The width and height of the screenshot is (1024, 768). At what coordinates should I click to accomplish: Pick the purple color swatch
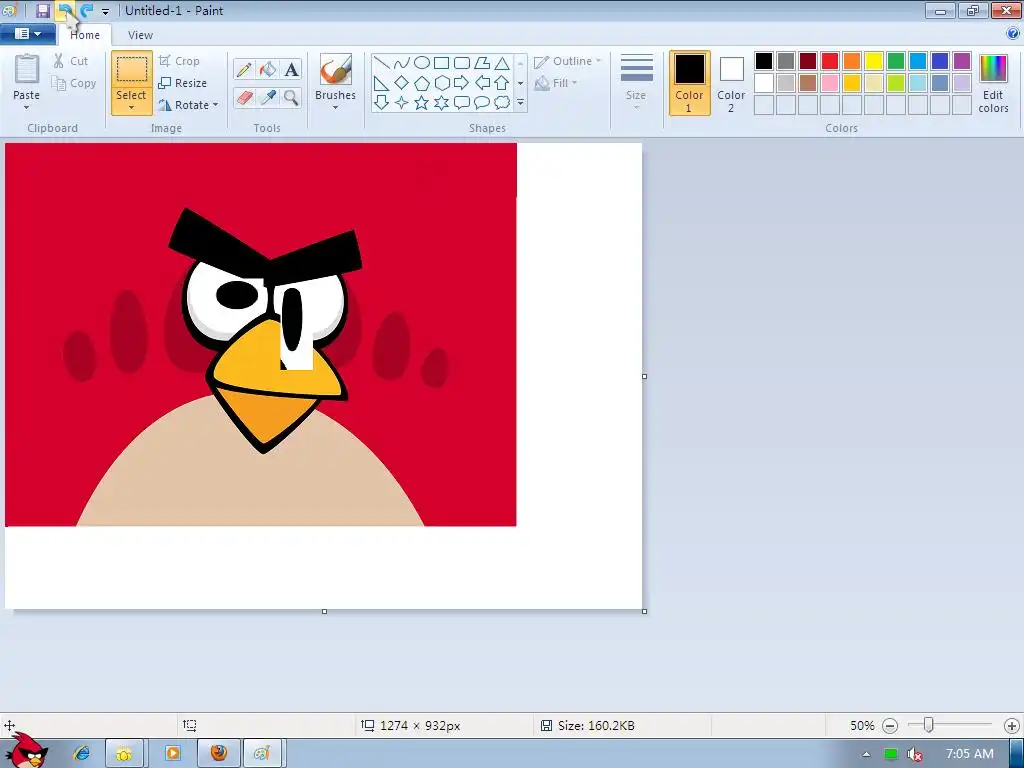[x=962, y=61]
